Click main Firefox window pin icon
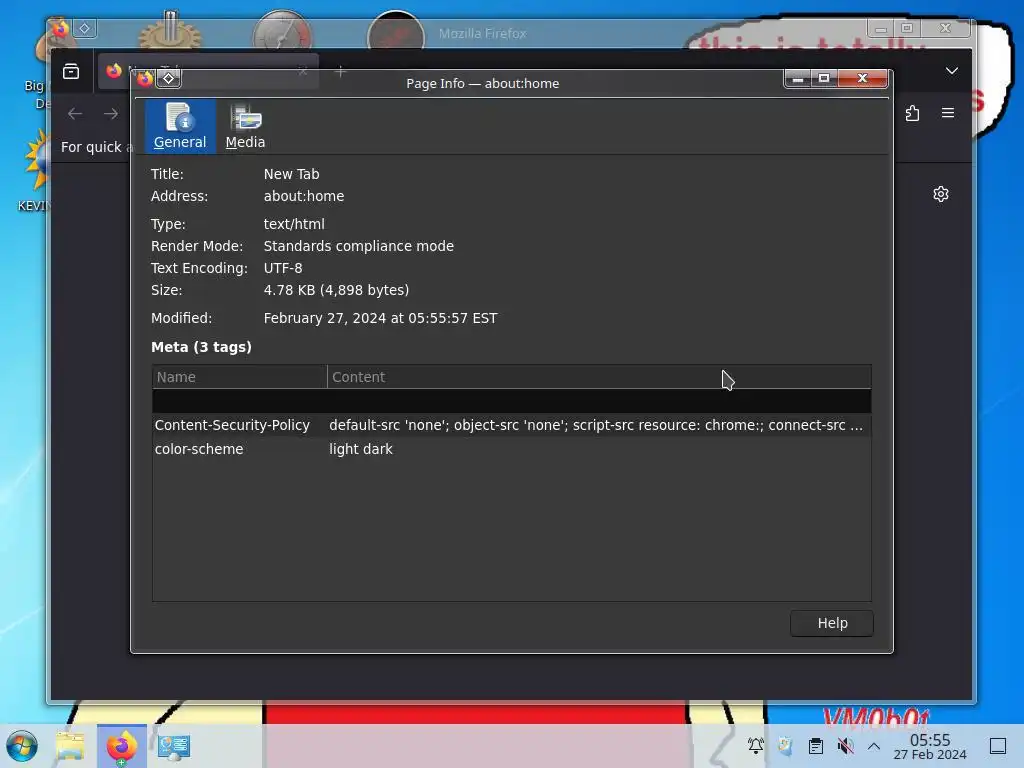Viewport: 1024px width, 768px height. pyautogui.click(x=84, y=28)
